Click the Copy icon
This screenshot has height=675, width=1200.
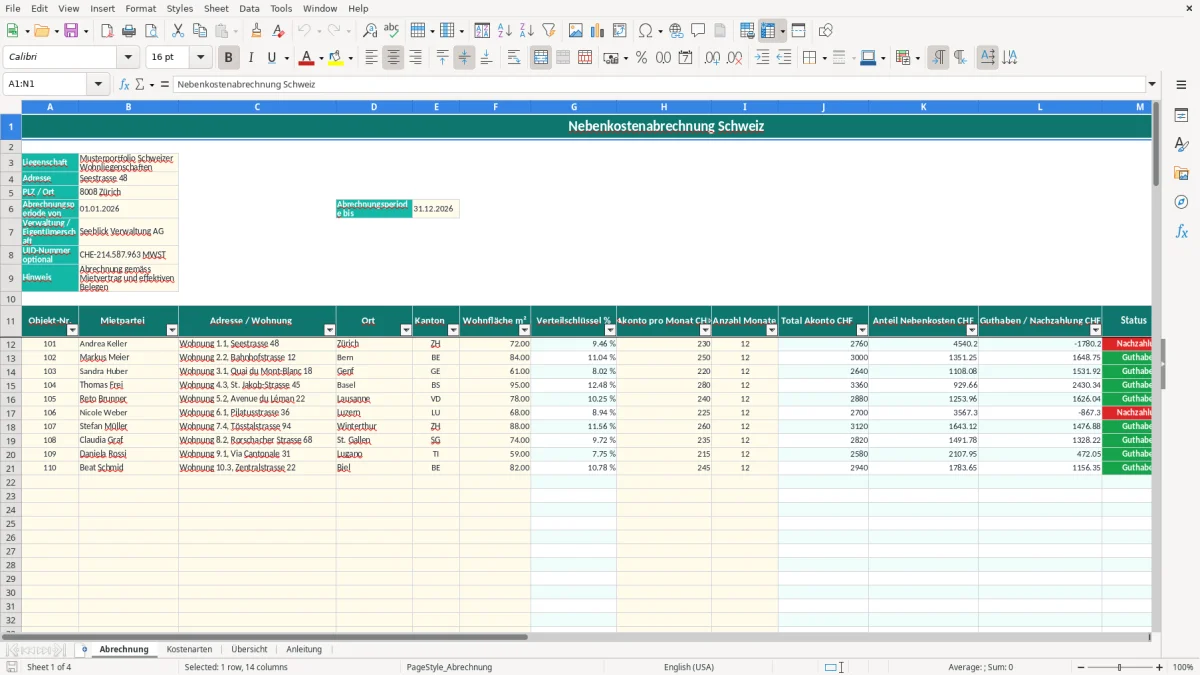pos(200,31)
